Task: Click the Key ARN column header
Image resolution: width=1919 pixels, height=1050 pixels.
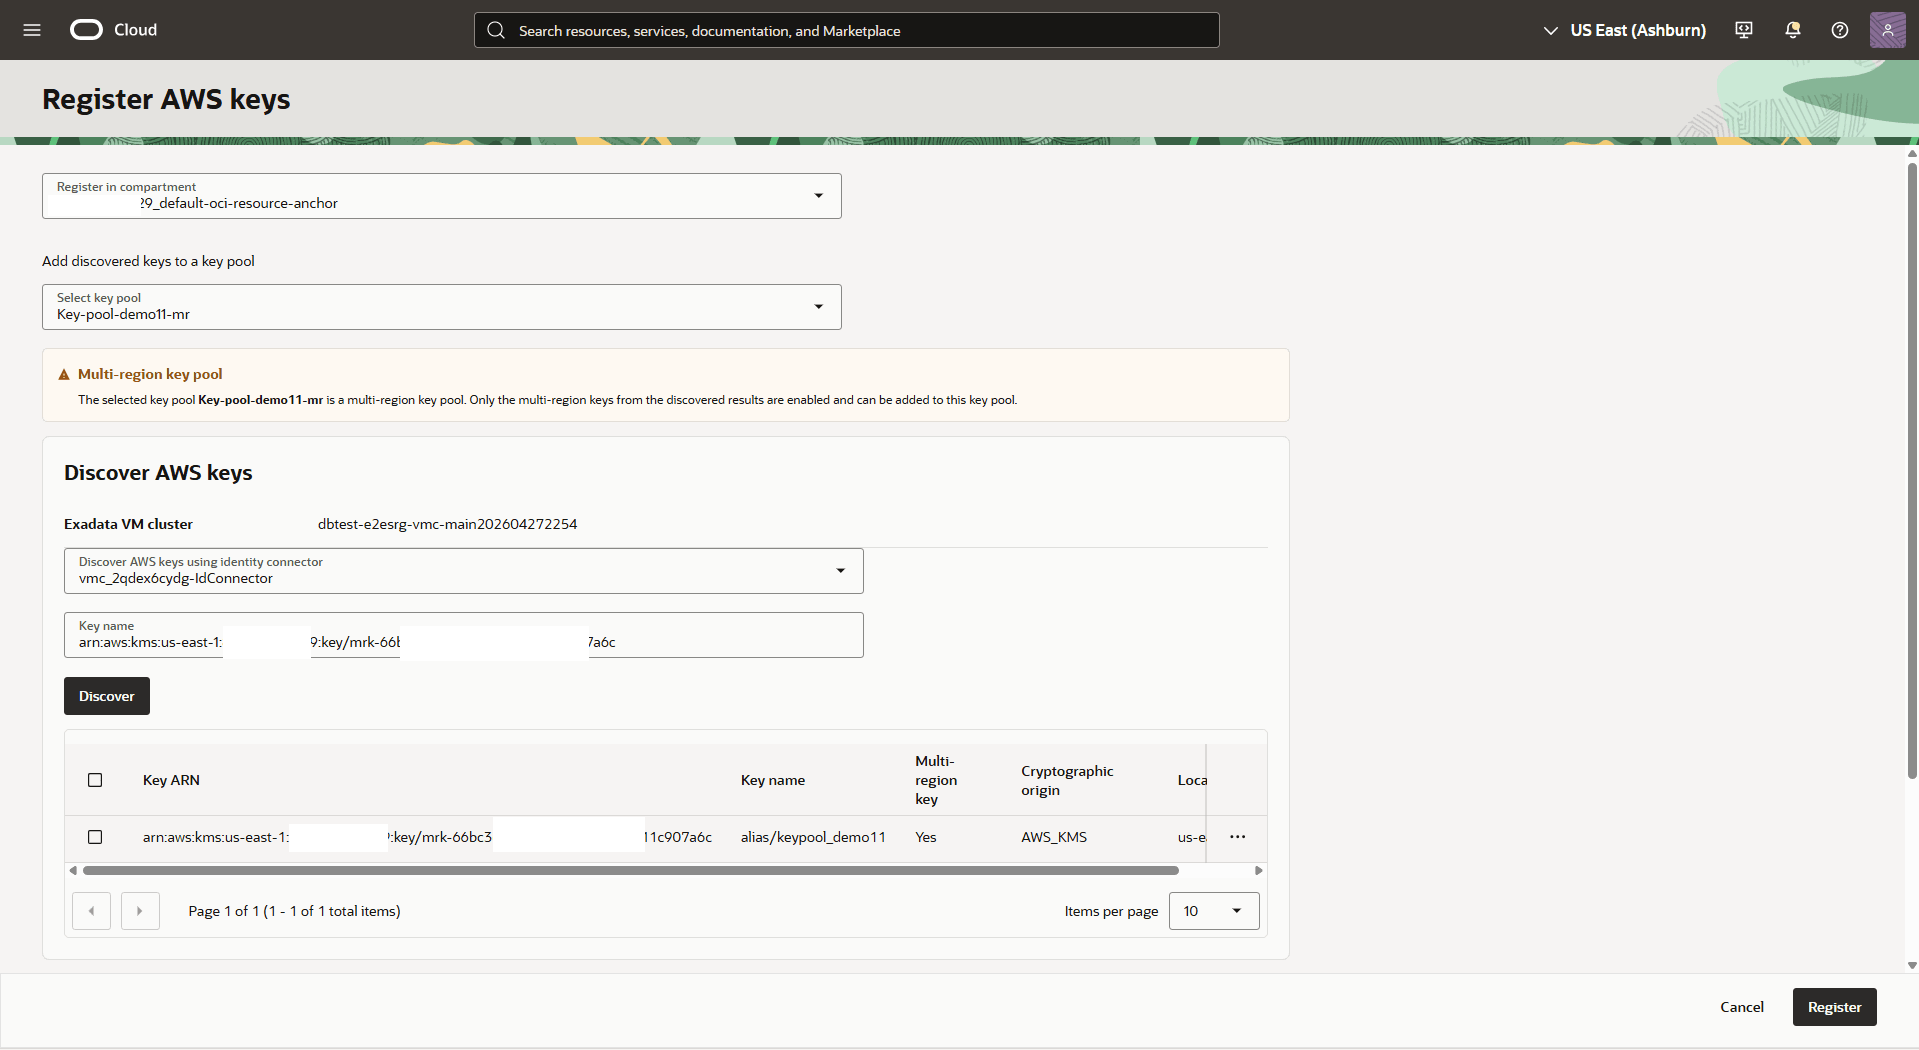Action: point(171,780)
